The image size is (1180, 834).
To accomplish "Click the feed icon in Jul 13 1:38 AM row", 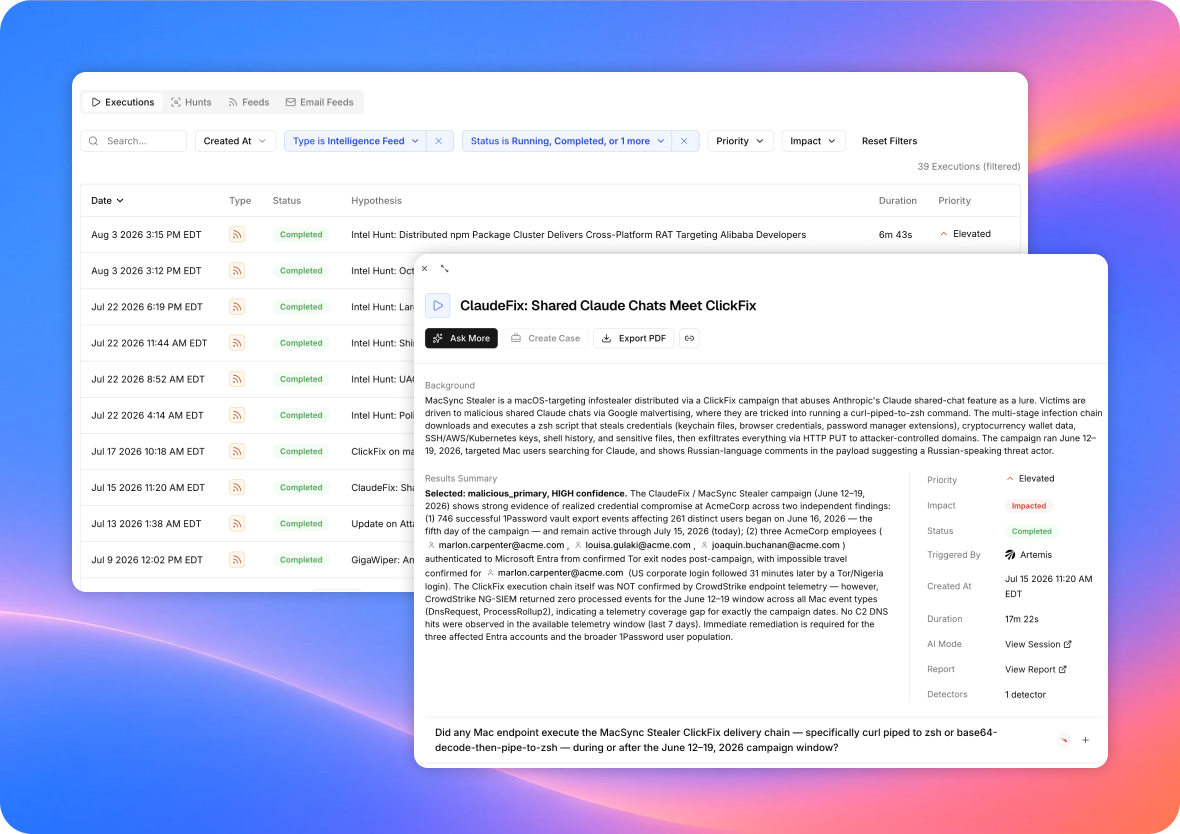I will pyautogui.click(x=237, y=524).
